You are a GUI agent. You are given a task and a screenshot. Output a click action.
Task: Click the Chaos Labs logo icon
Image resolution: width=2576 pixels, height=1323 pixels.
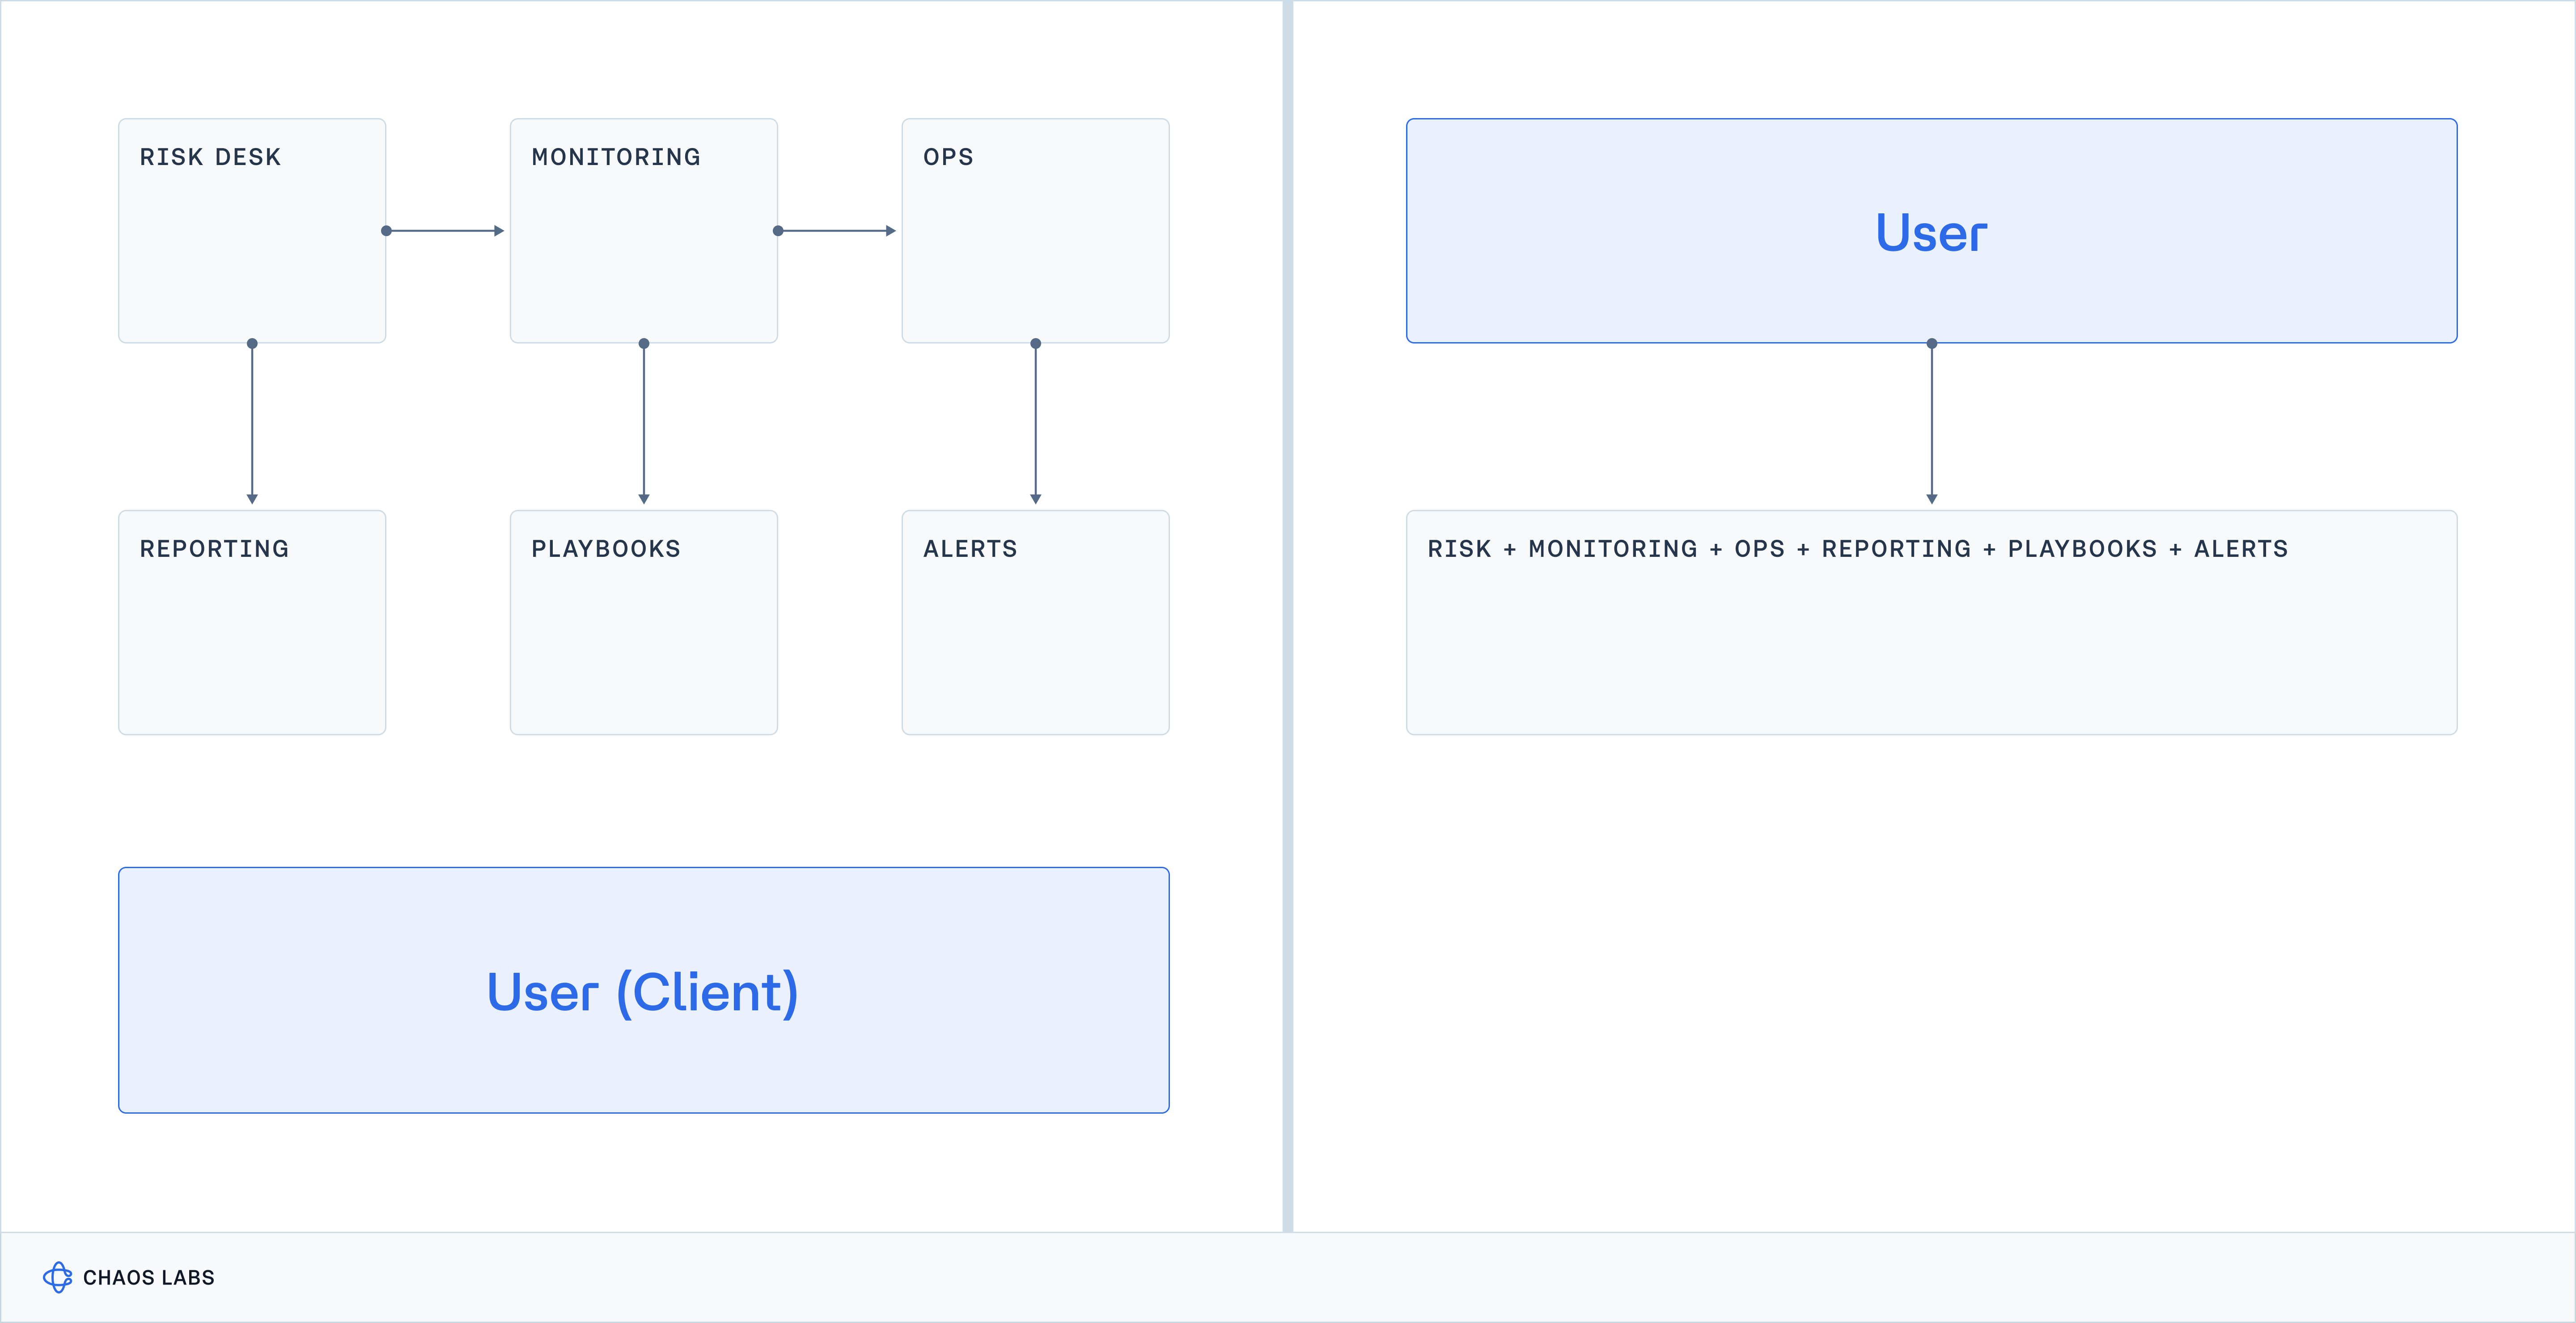[57, 1277]
